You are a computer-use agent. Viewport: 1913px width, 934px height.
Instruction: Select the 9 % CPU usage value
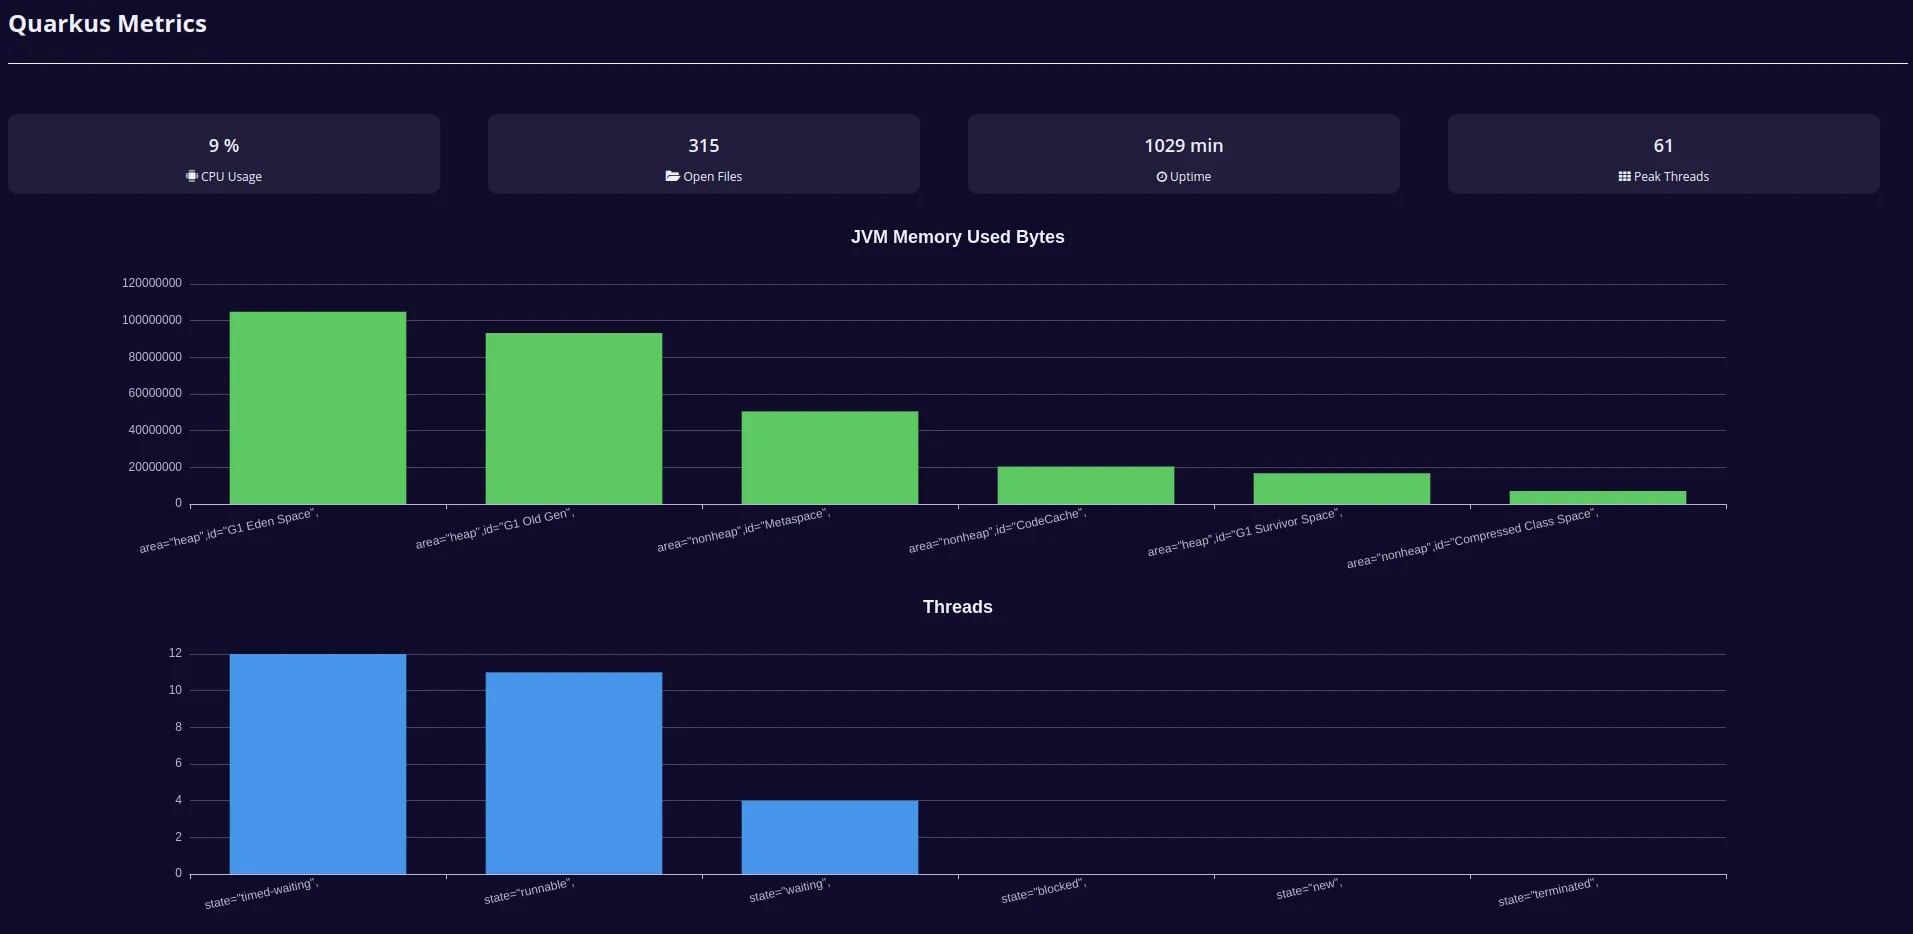[x=224, y=146]
